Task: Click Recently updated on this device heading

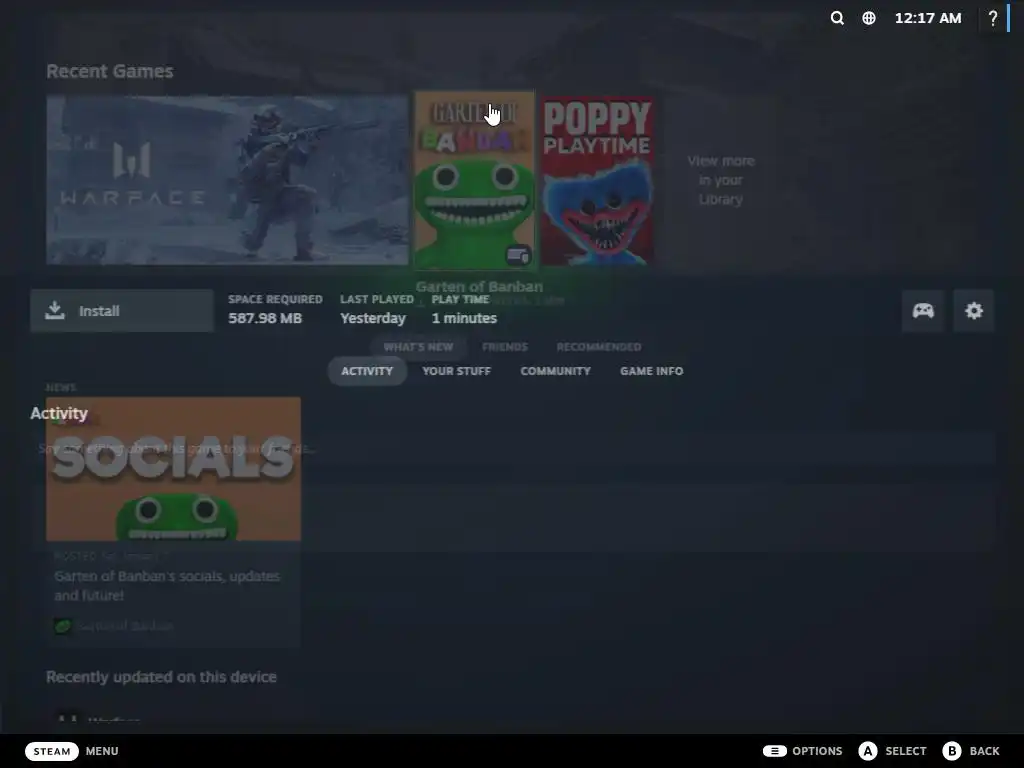Action: click(161, 677)
